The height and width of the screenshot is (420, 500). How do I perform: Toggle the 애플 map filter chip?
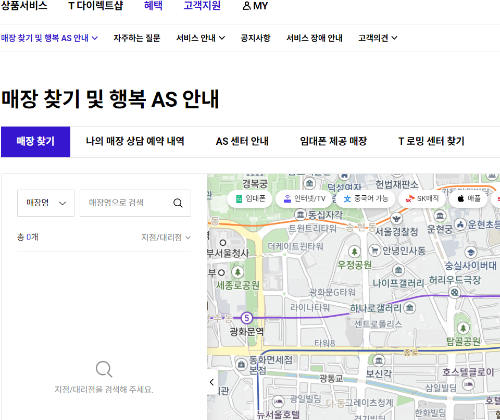pos(468,199)
